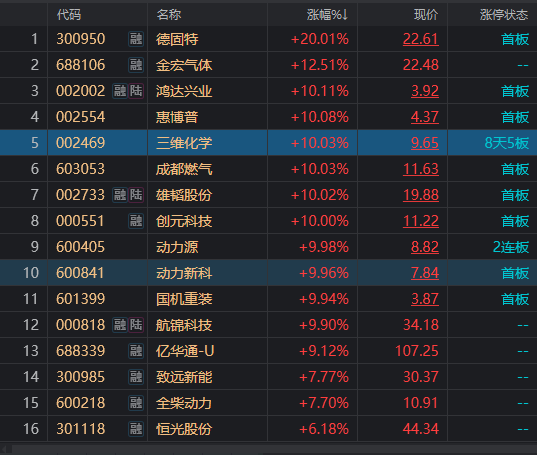Image resolution: width=537 pixels, height=455 pixels.
Task: Click the 融 badge beside 000551
Action: pyautogui.click(x=136, y=221)
